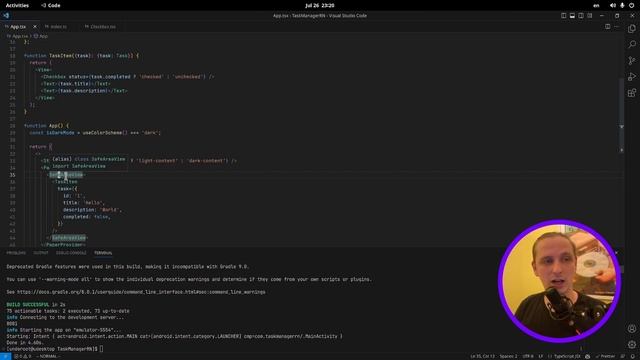Go to line via Ln 35 Col indicator
Screen dimensions: 640x360
click(x=482, y=356)
